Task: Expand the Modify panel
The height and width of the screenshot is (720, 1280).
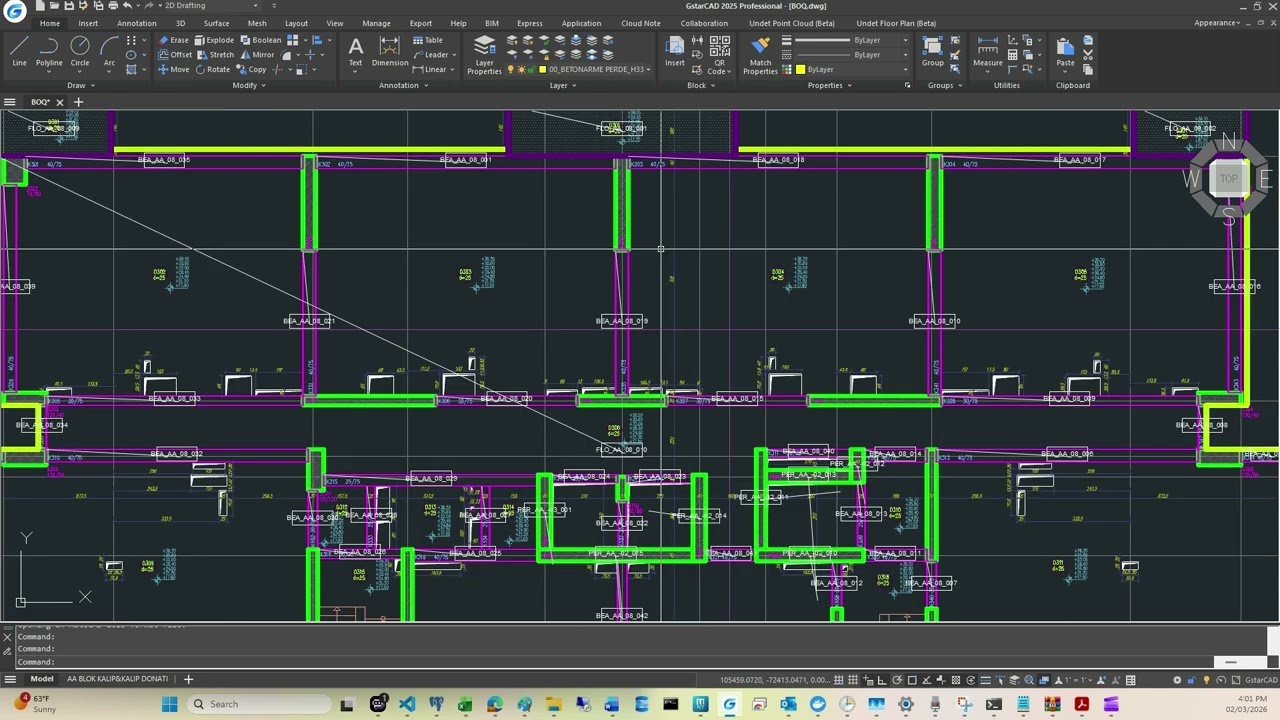Action: point(249,85)
